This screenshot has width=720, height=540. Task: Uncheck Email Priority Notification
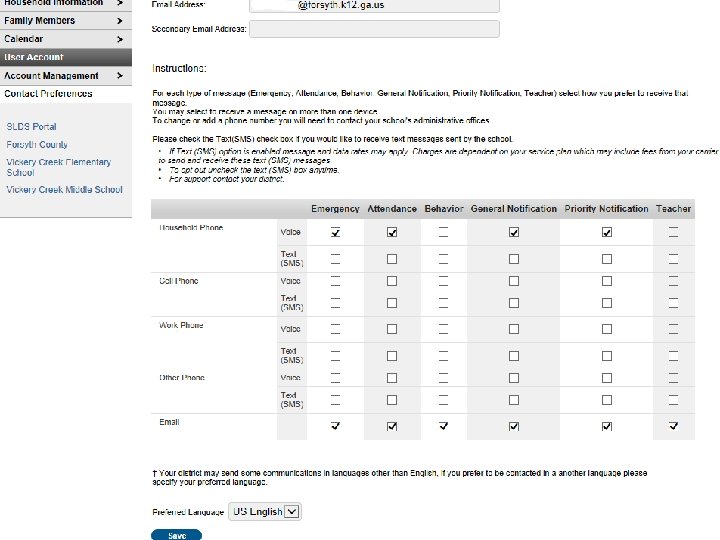coord(607,426)
